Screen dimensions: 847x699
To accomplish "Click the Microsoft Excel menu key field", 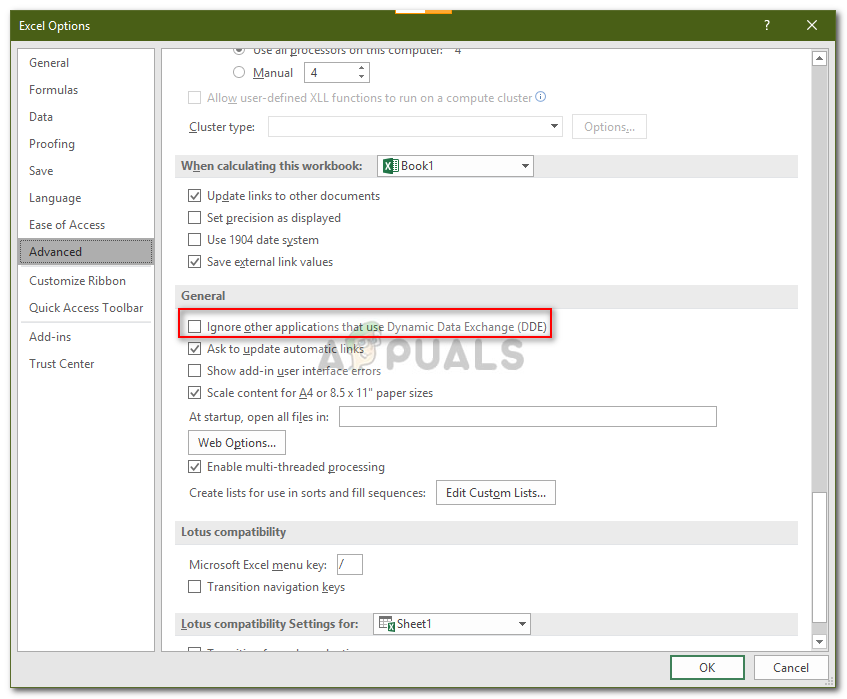I will [x=349, y=564].
